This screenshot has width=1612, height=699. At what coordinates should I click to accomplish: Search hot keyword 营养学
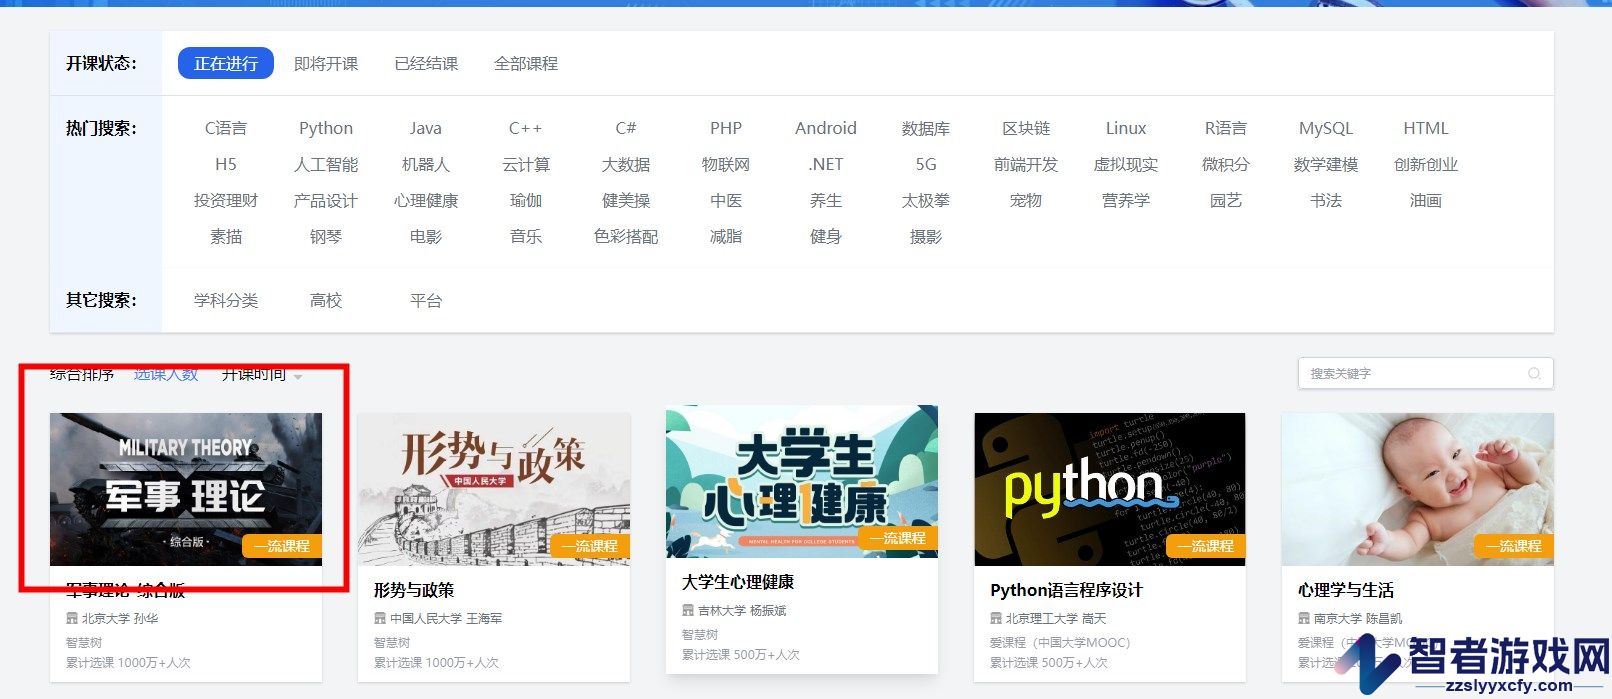1126,200
